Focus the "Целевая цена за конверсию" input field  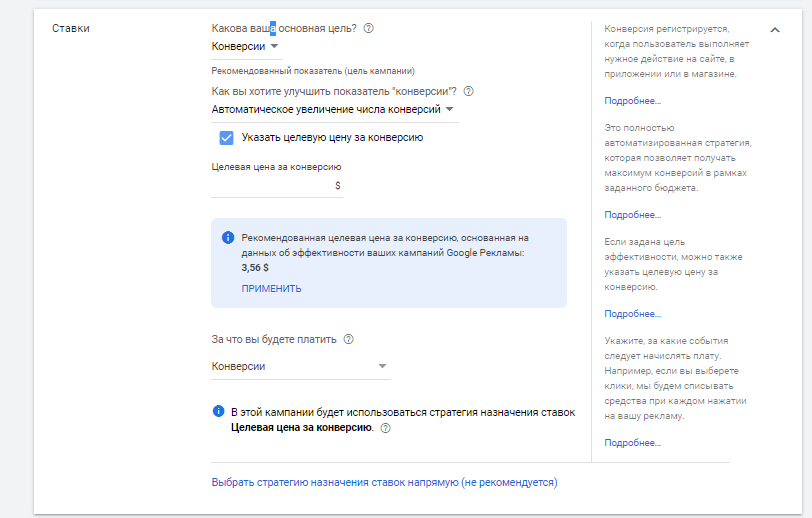coord(272,185)
